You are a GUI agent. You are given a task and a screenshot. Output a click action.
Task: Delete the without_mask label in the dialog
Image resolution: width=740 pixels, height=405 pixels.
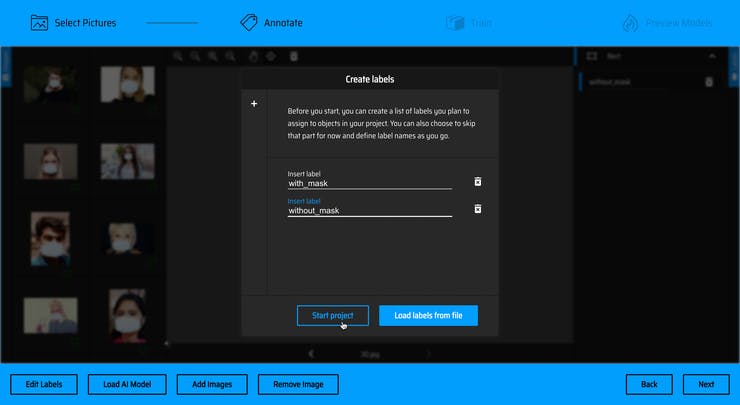(478, 209)
